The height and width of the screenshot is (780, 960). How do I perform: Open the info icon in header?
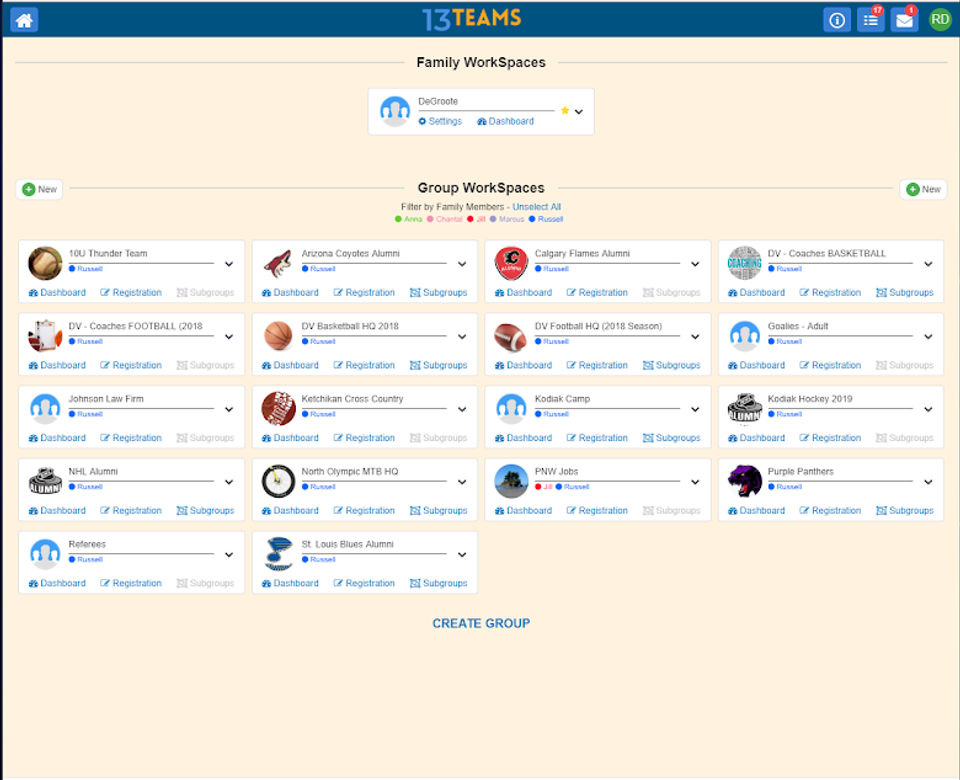836,20
